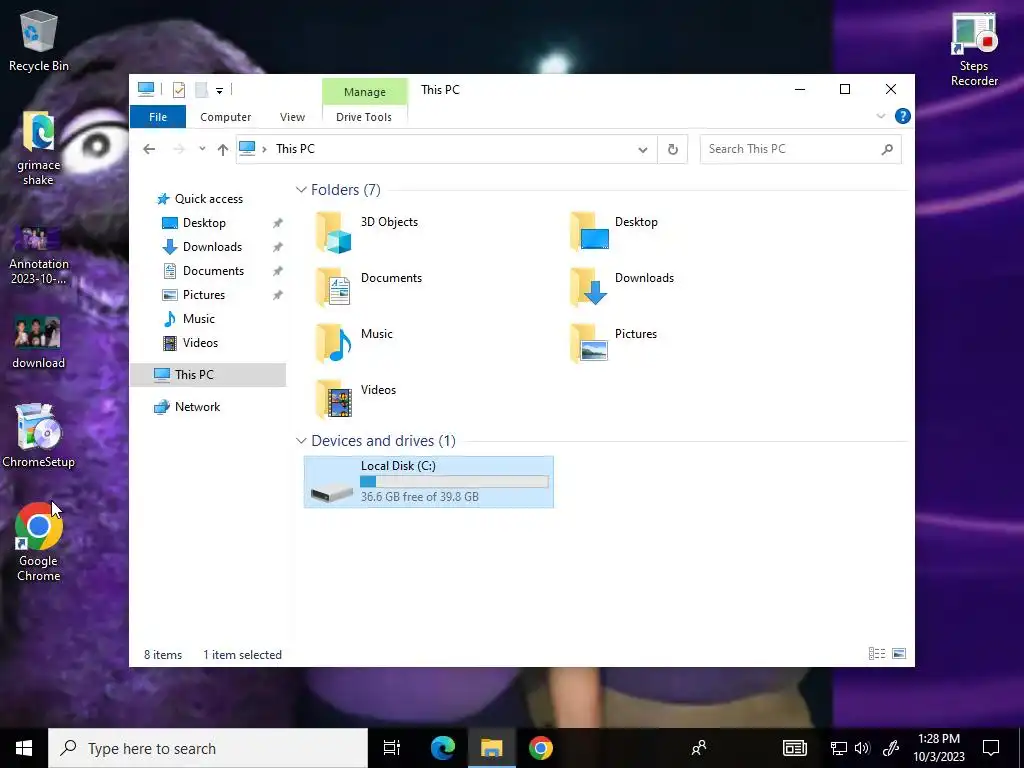Unpin Desktop using its pin icon
This screenshot has width=1024, height=768.
pos(278,223)
